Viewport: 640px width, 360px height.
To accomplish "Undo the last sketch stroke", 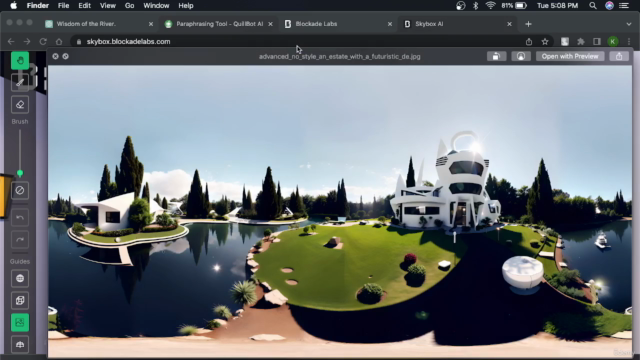I will pos(20,218).
